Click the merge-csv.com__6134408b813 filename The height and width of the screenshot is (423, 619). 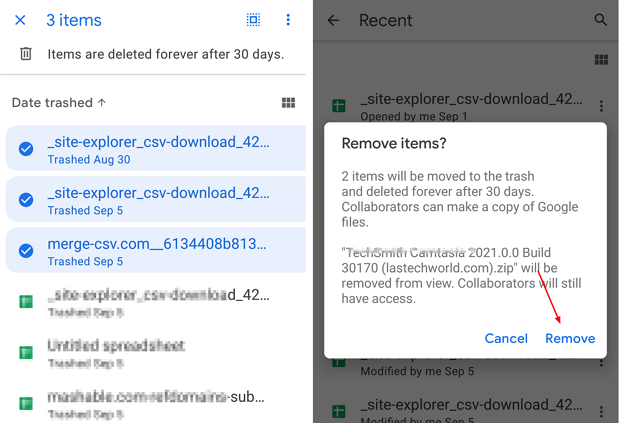157,244
